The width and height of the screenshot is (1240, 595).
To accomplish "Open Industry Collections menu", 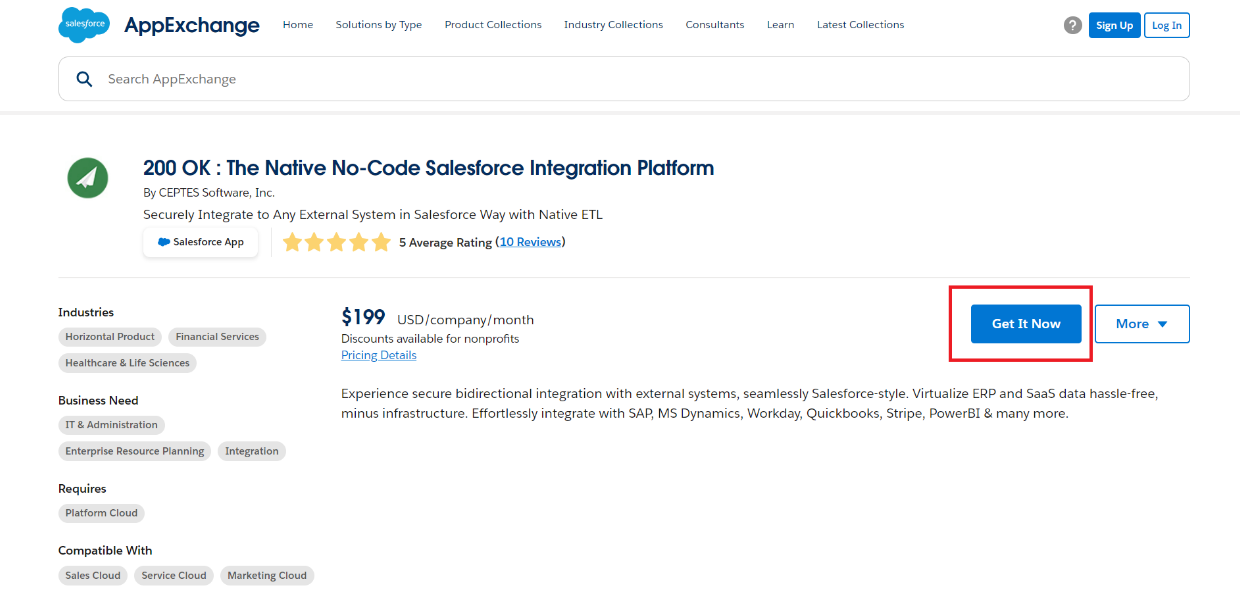I will 613,25.
